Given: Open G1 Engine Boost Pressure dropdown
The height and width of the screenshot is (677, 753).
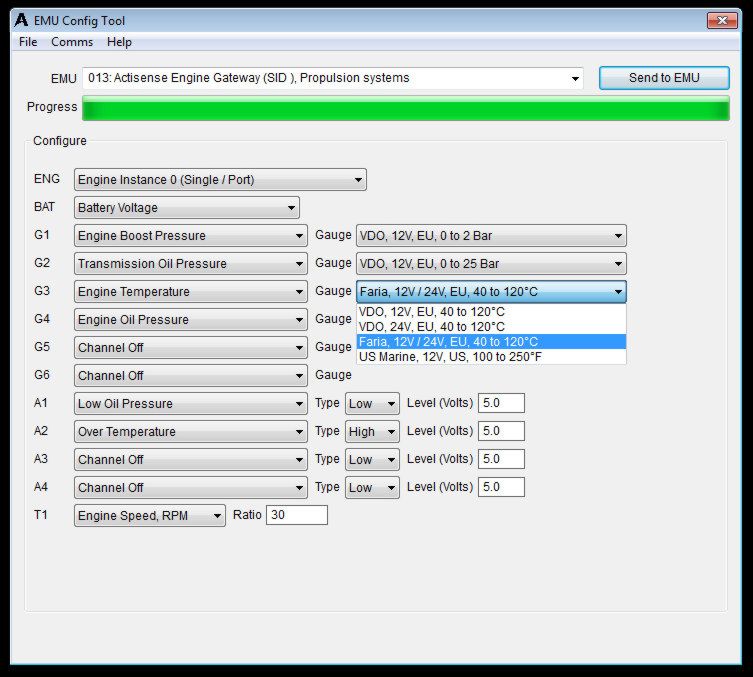Looking at the screenshot, I should click(191, 236).
